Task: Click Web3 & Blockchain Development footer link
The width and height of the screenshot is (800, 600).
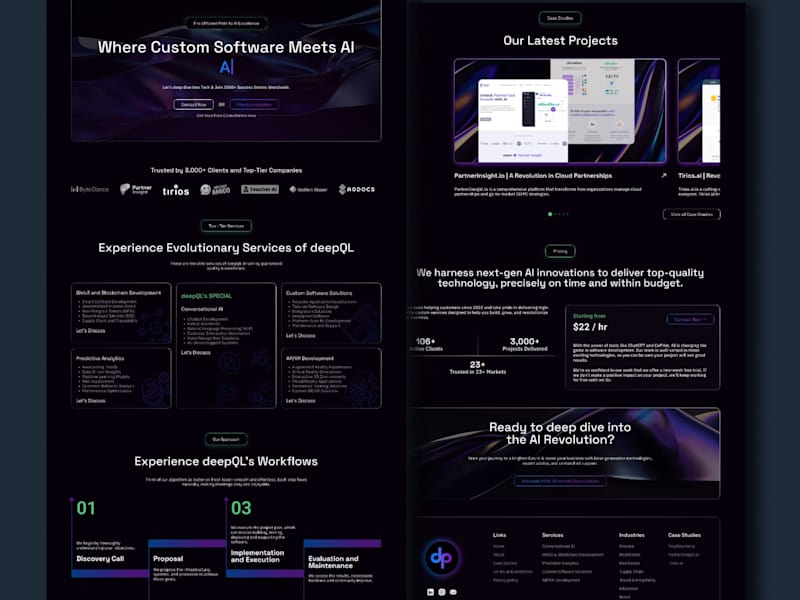Action: point(573,555)
